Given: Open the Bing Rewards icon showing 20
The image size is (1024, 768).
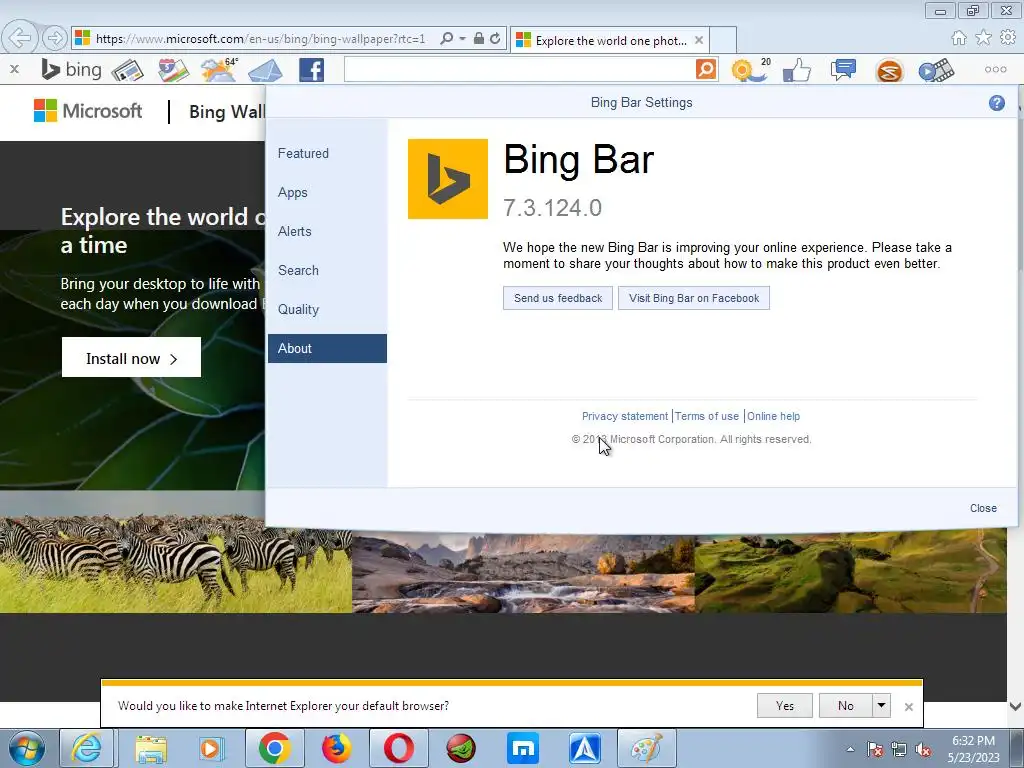Looking at the screenshot, I should pos(750,69).
